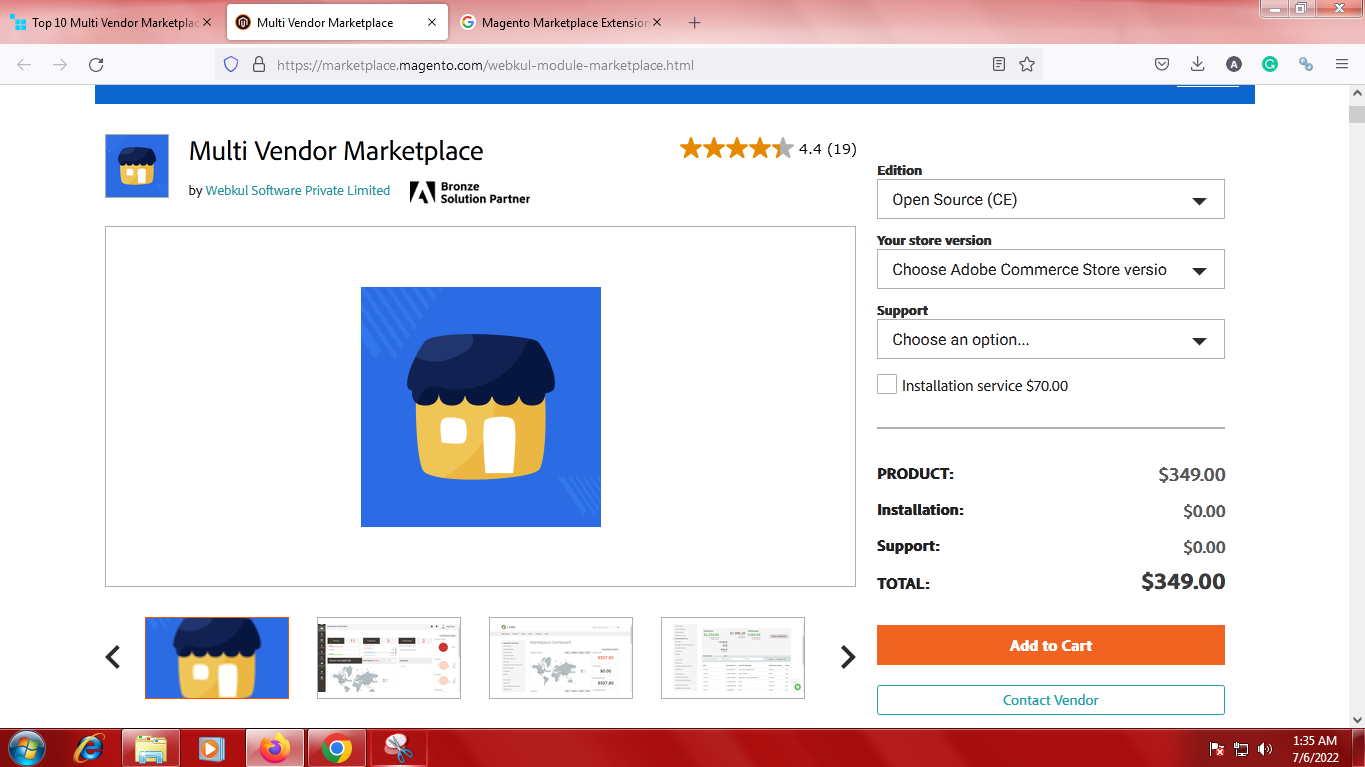Click the Add to Cart button
1365x767 pixels.
pyautogui.click(x=1051, y=645)
